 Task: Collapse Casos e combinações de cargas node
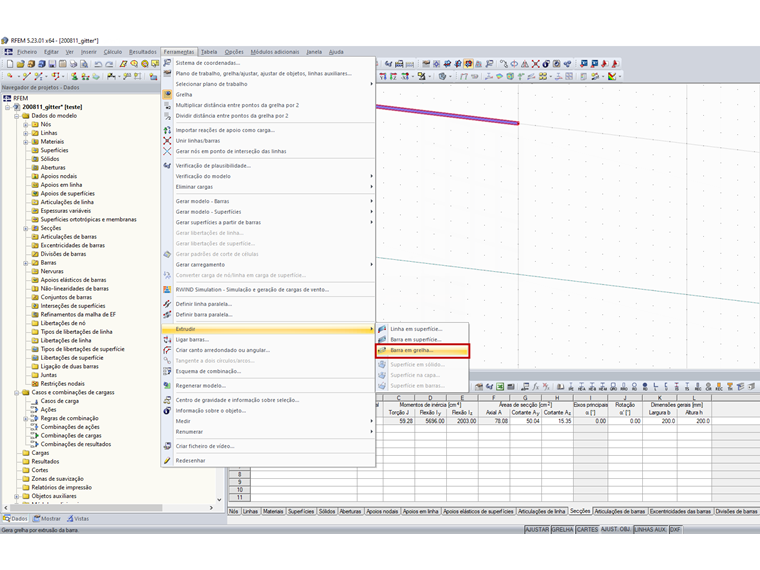pyautogui.click(x=16, y=393)
